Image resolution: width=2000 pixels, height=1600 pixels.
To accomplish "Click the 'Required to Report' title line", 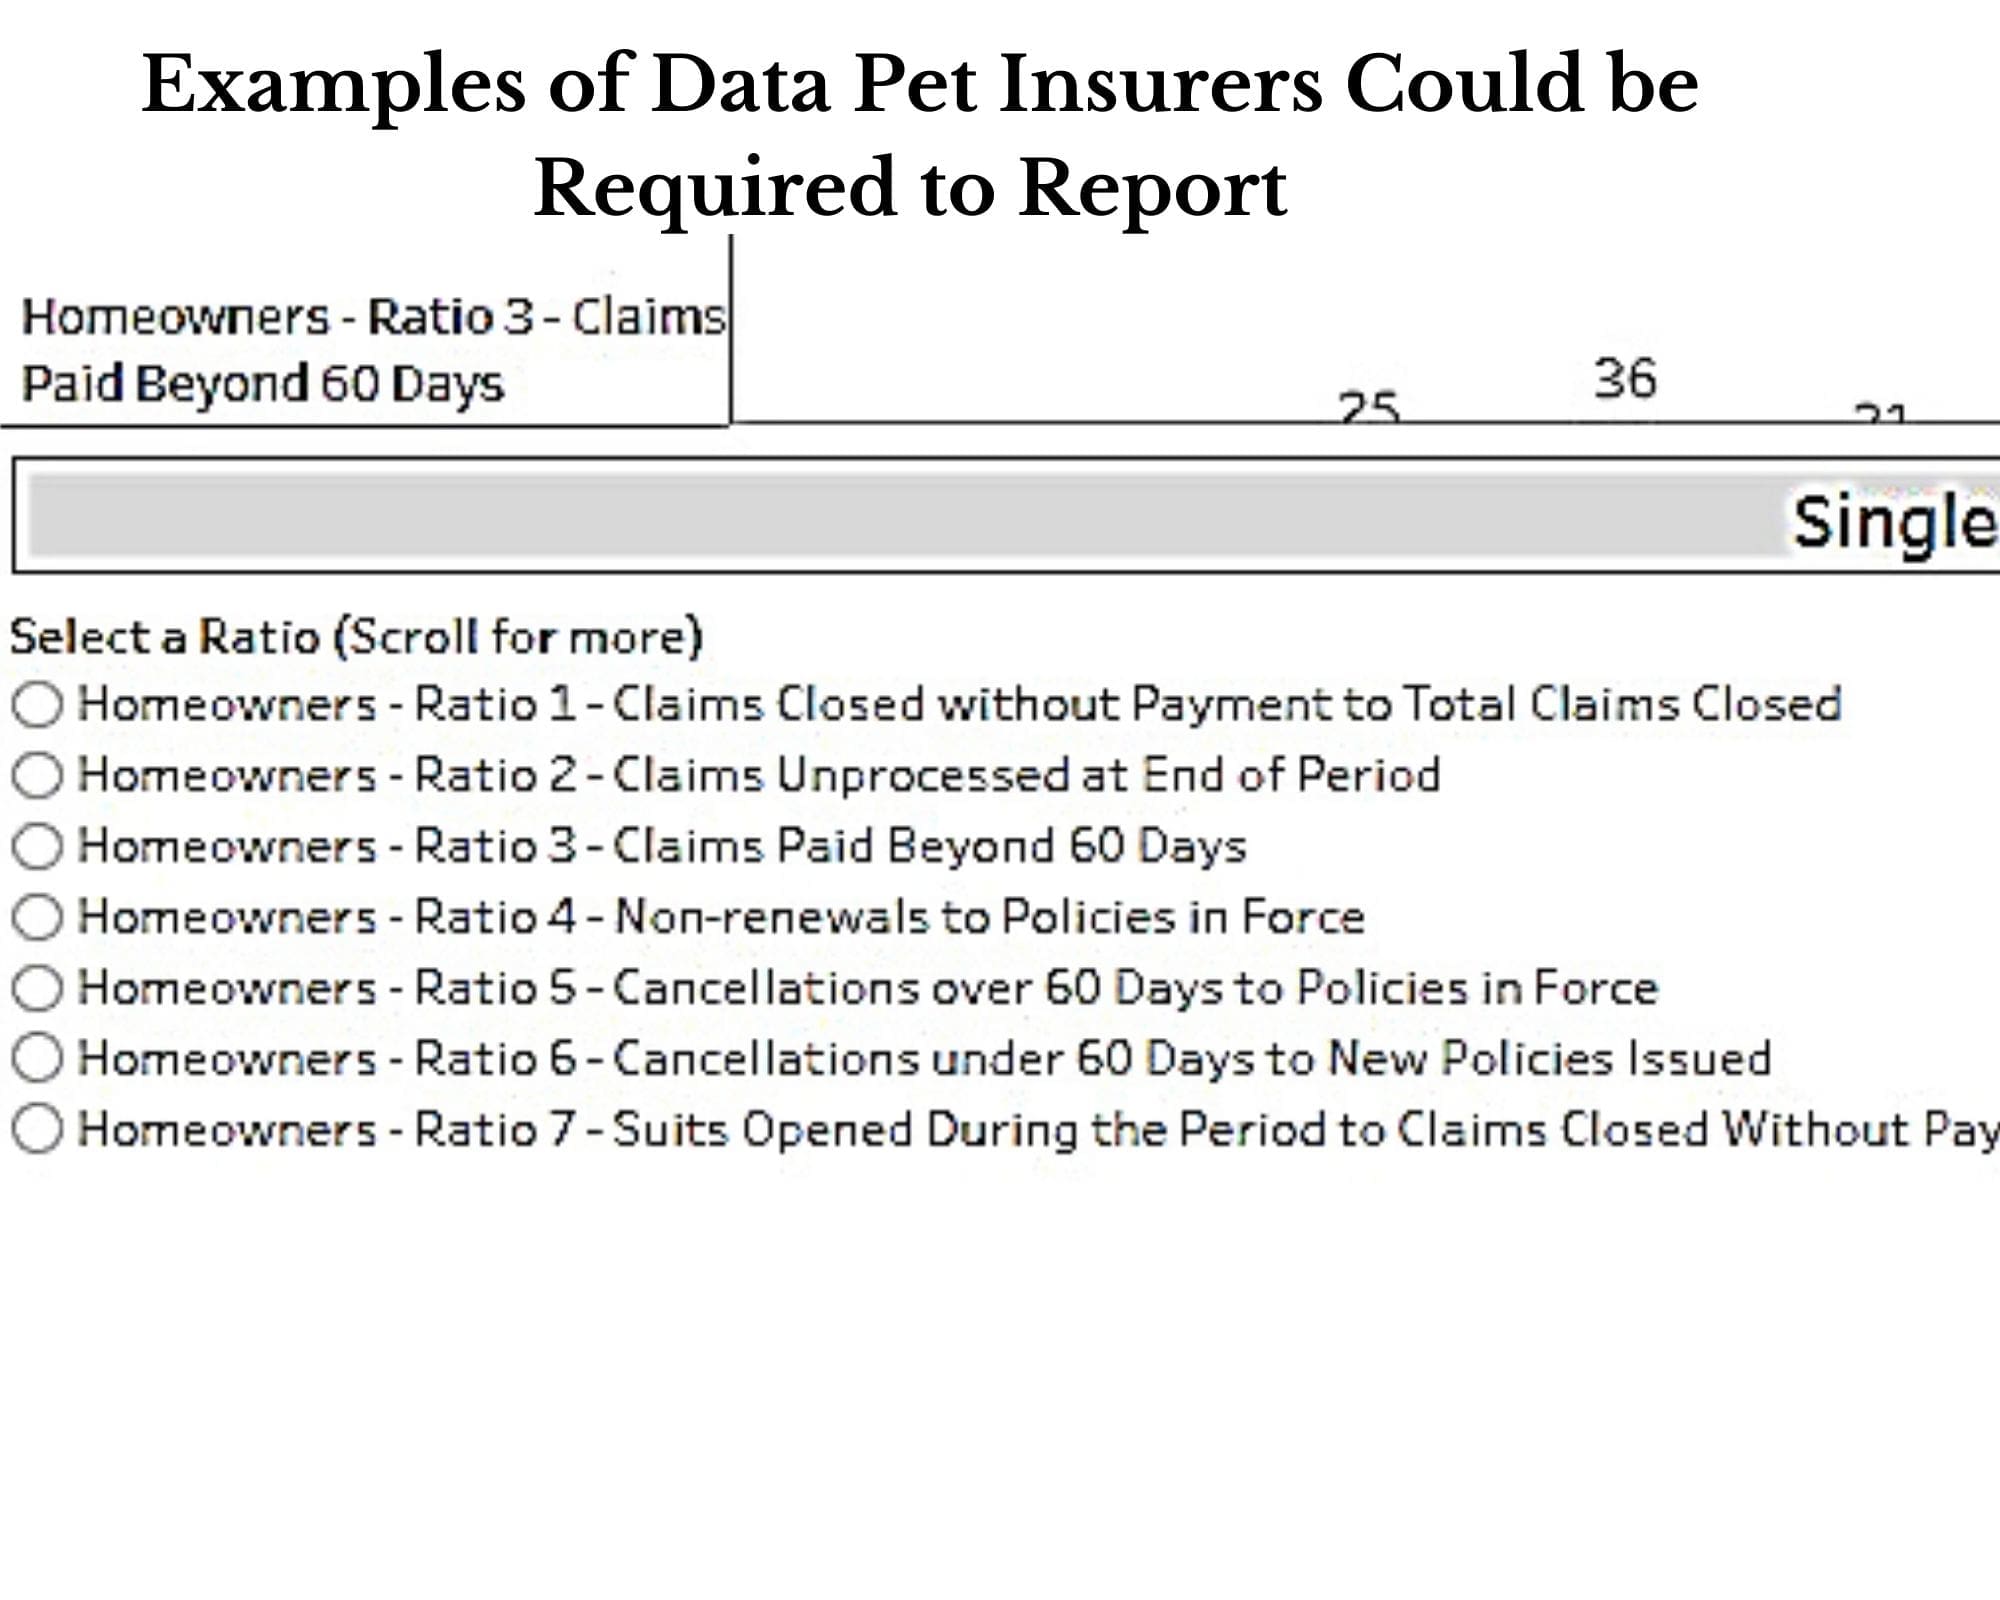I will pyautogui.click(x=911, y=189).
